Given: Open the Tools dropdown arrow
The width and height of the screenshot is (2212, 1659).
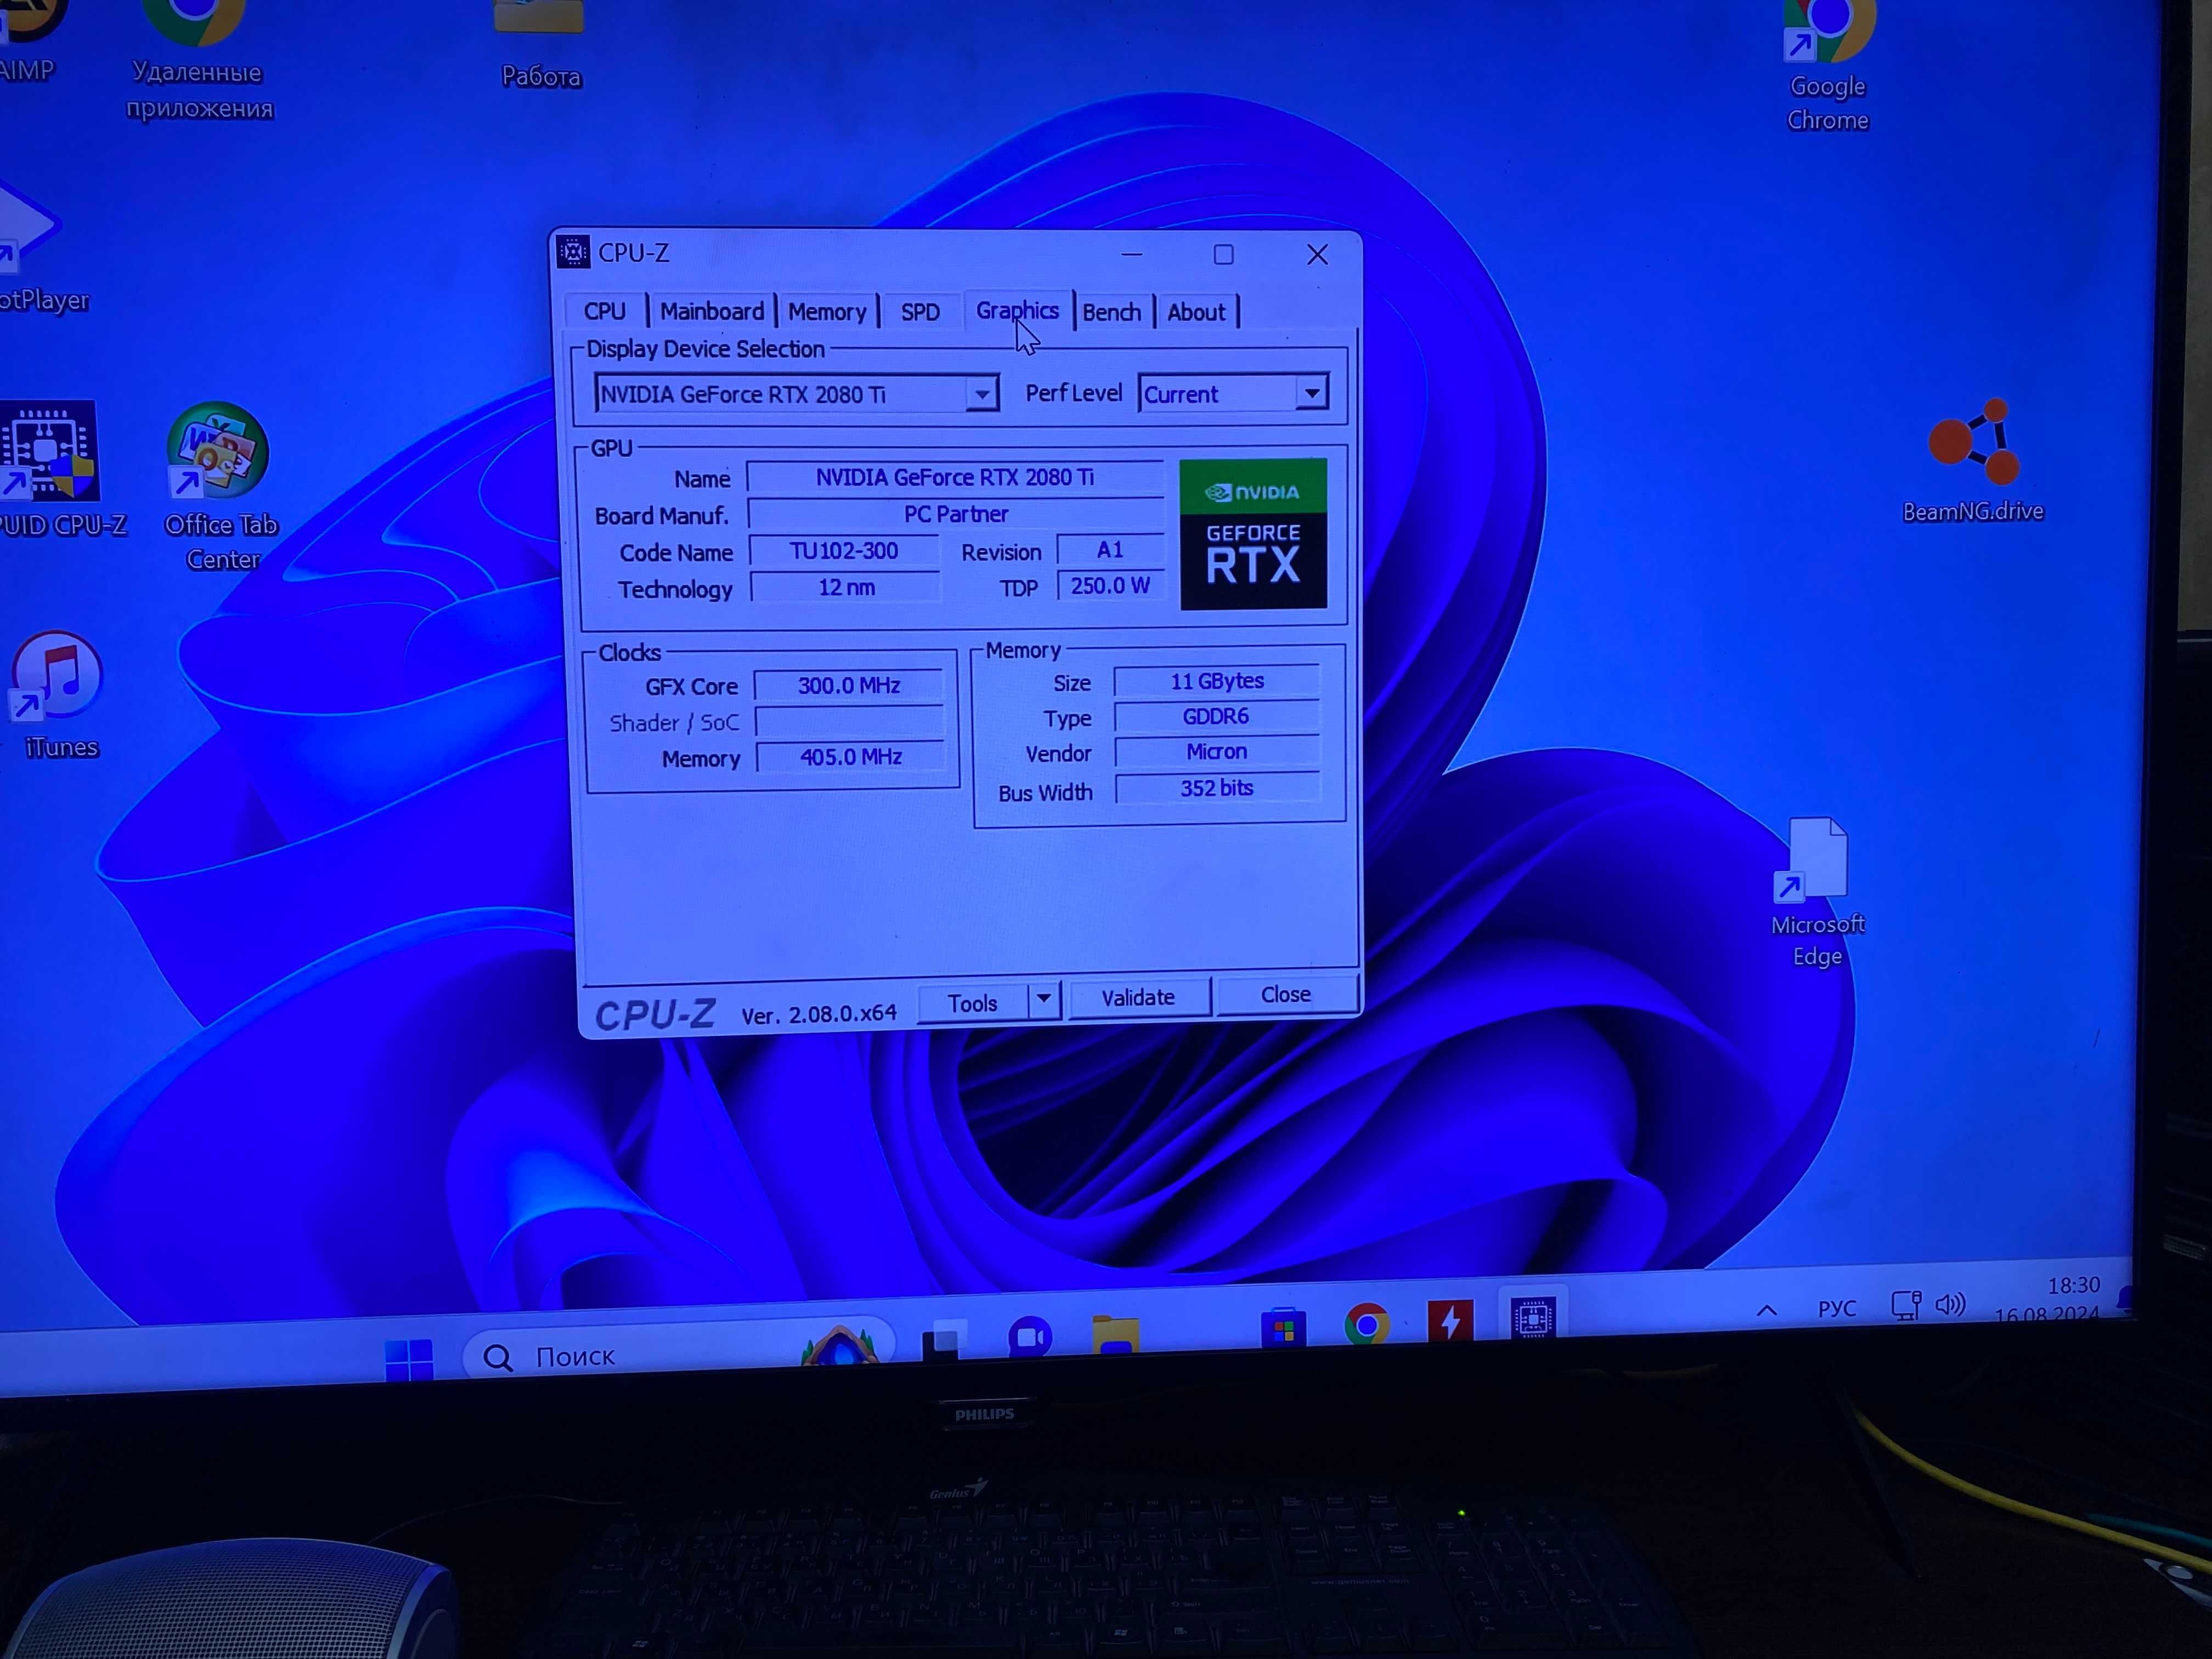Looking at the screenshot, I should (1043, 999).
